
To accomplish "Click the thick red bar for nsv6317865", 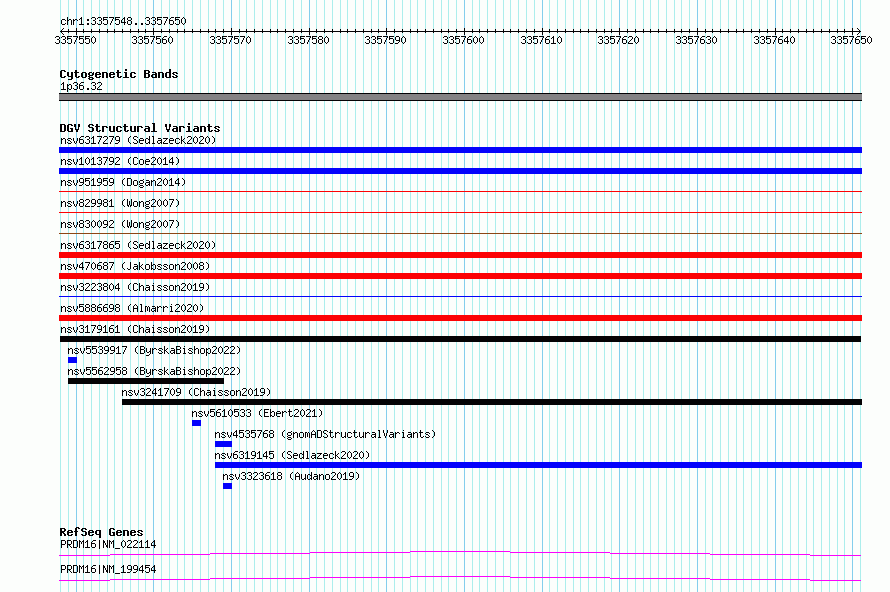I will click(x=460, y=255).
